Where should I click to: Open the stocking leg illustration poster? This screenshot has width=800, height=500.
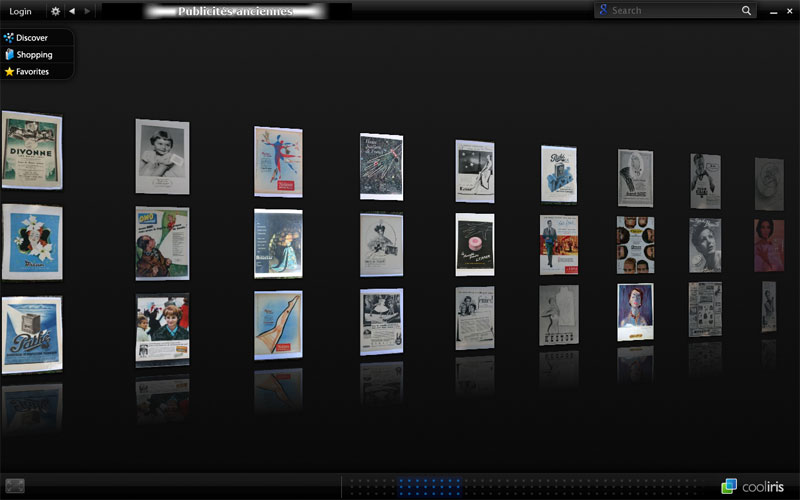(278, 325)
